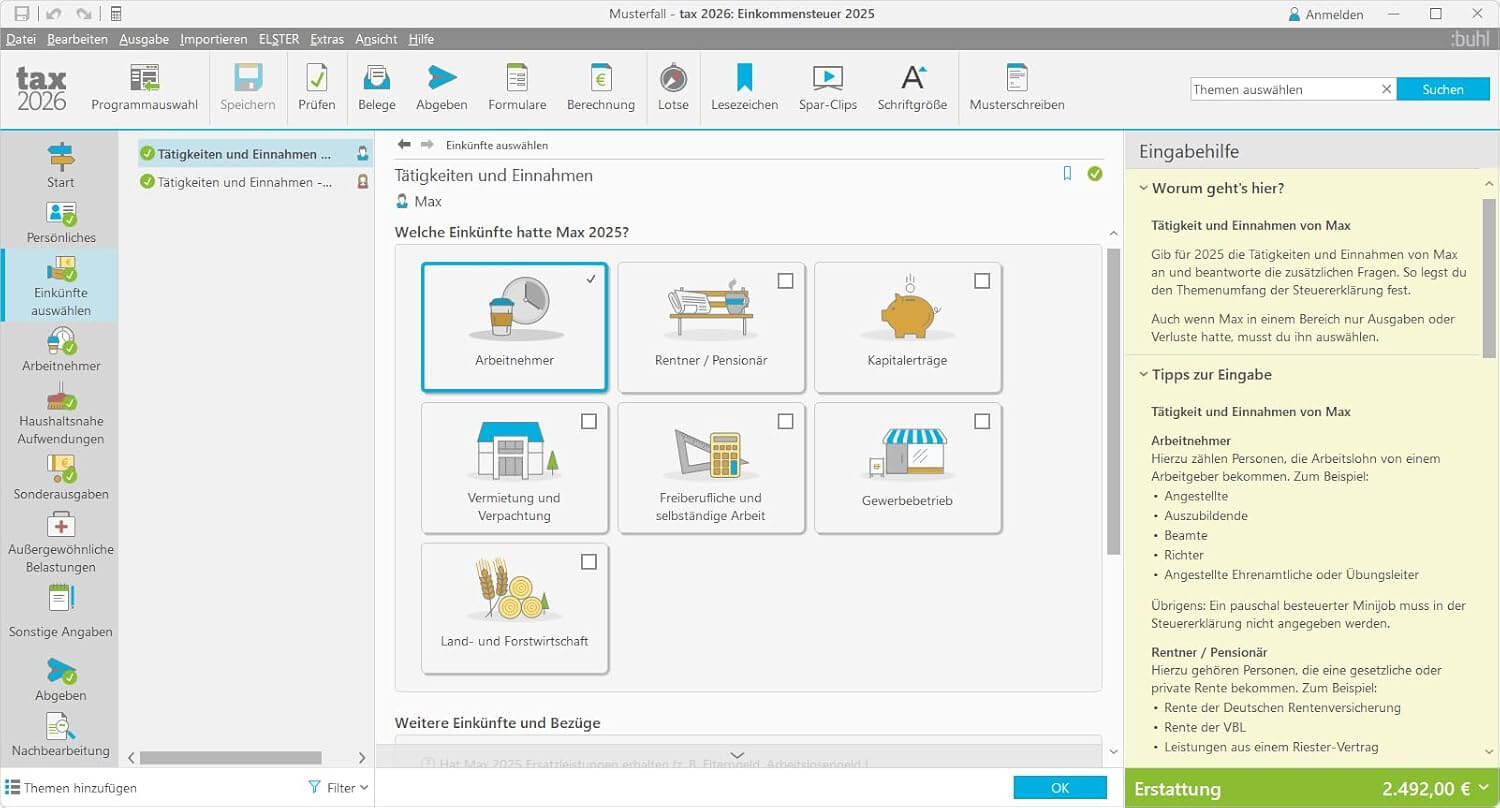Click the Schriftgröße font size icon

[912, 87]
